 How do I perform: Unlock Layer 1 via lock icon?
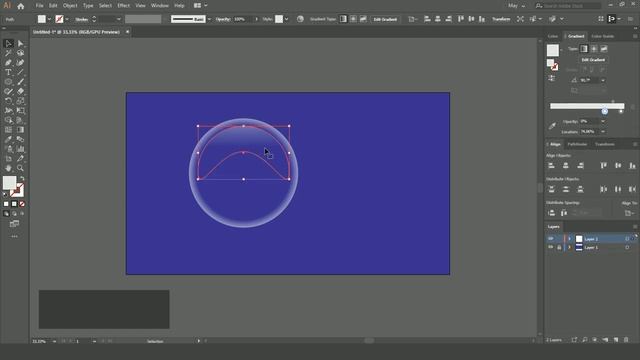point(559,247)
